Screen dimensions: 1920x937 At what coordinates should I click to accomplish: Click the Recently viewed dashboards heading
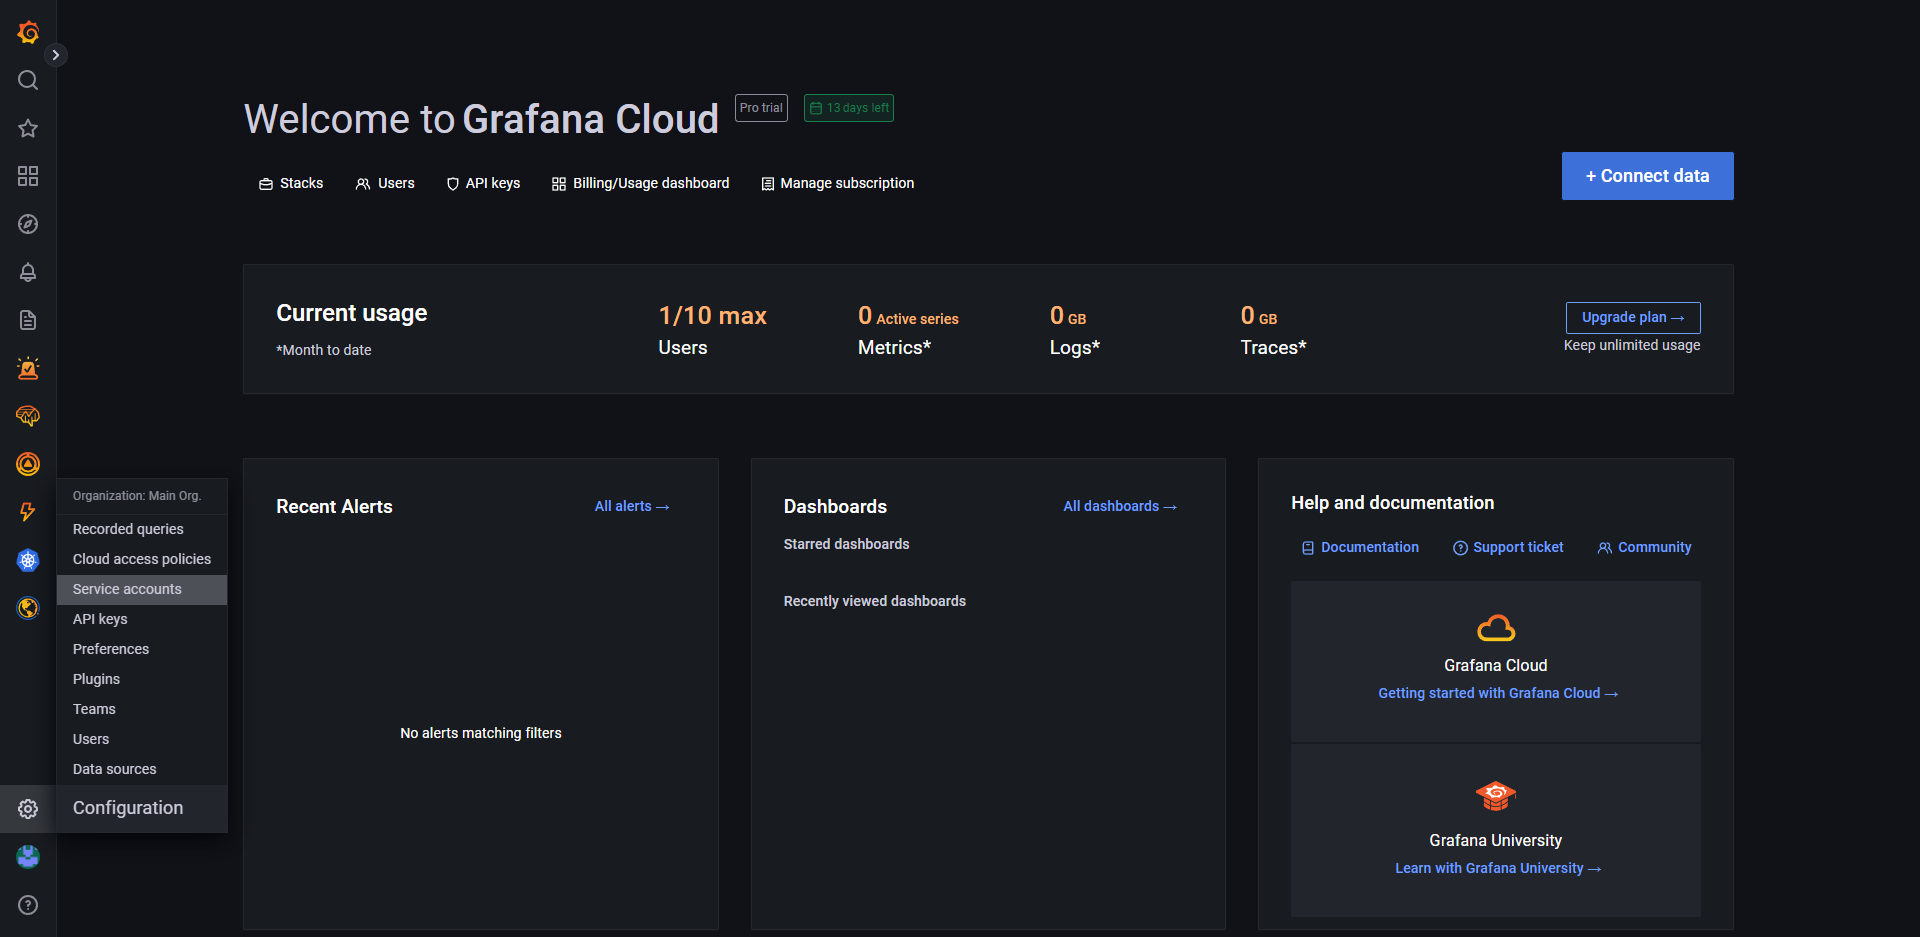[874, 601]
